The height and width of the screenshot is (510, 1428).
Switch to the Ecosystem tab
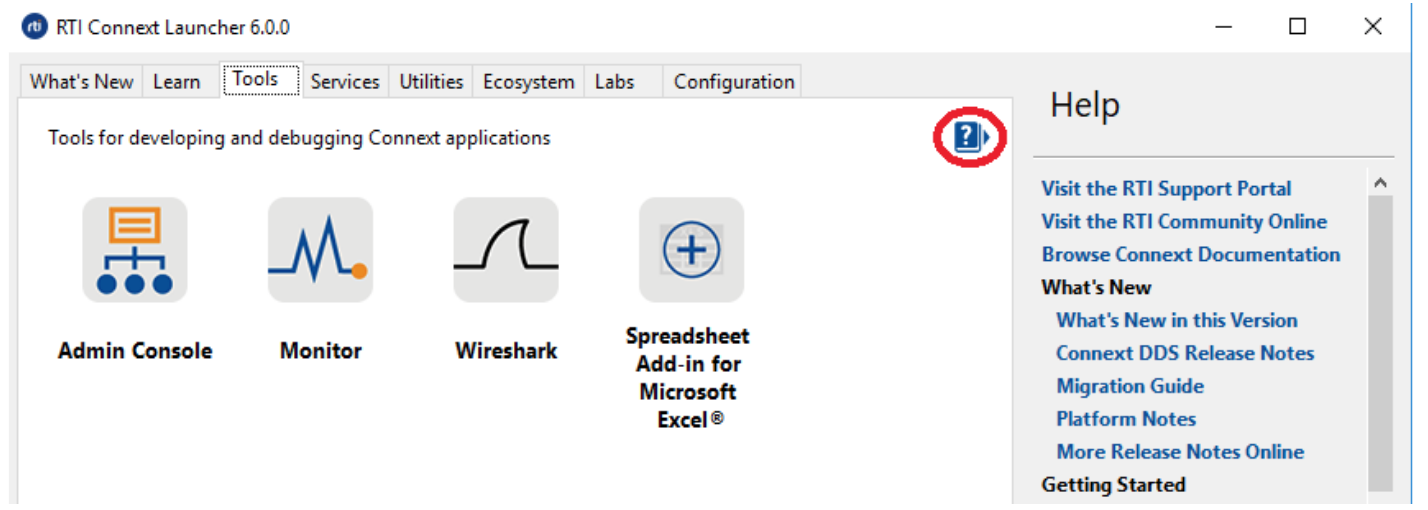[529, 82]
